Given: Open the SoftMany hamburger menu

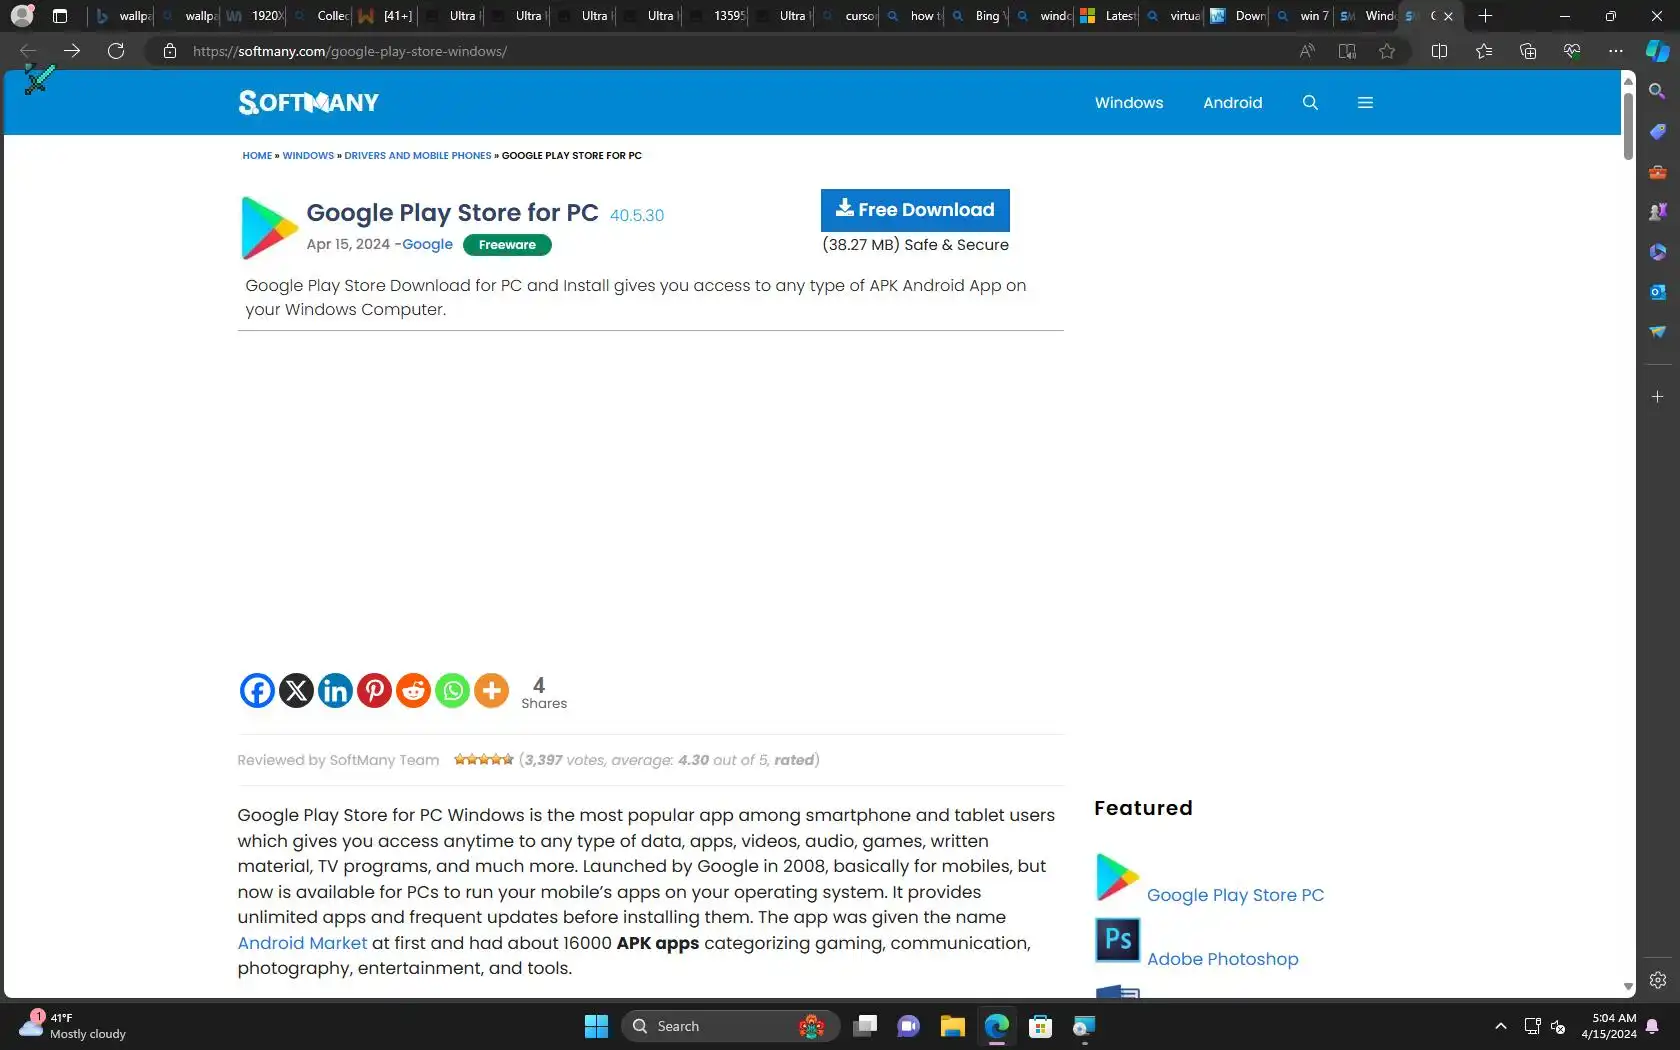Looking at the screenshot, I should pos(1365,102).
